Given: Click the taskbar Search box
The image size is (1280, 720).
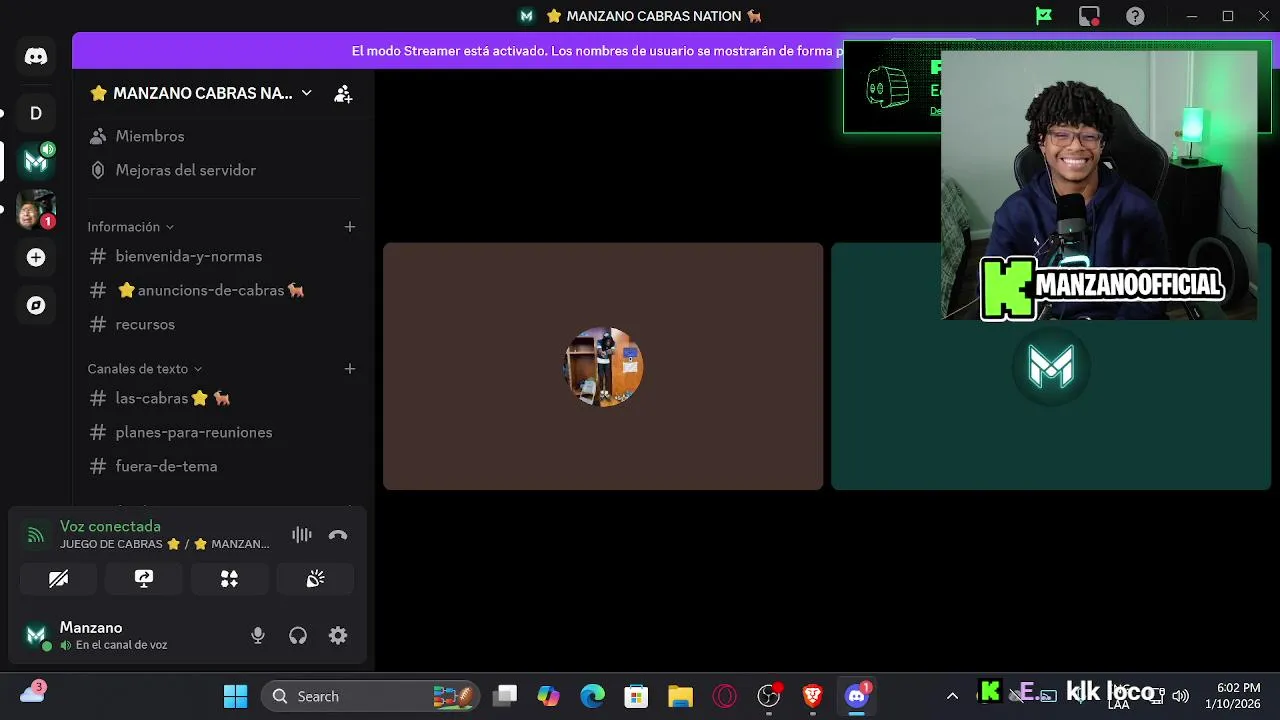Looking at the screenshot, I should [371, 696].
